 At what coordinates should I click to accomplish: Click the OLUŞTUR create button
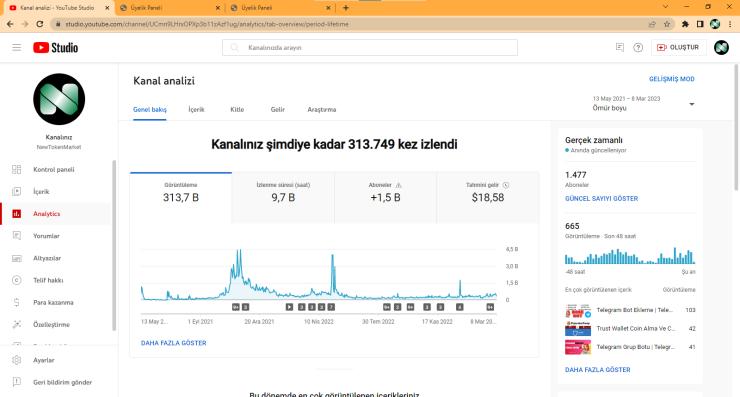point(678,47)
